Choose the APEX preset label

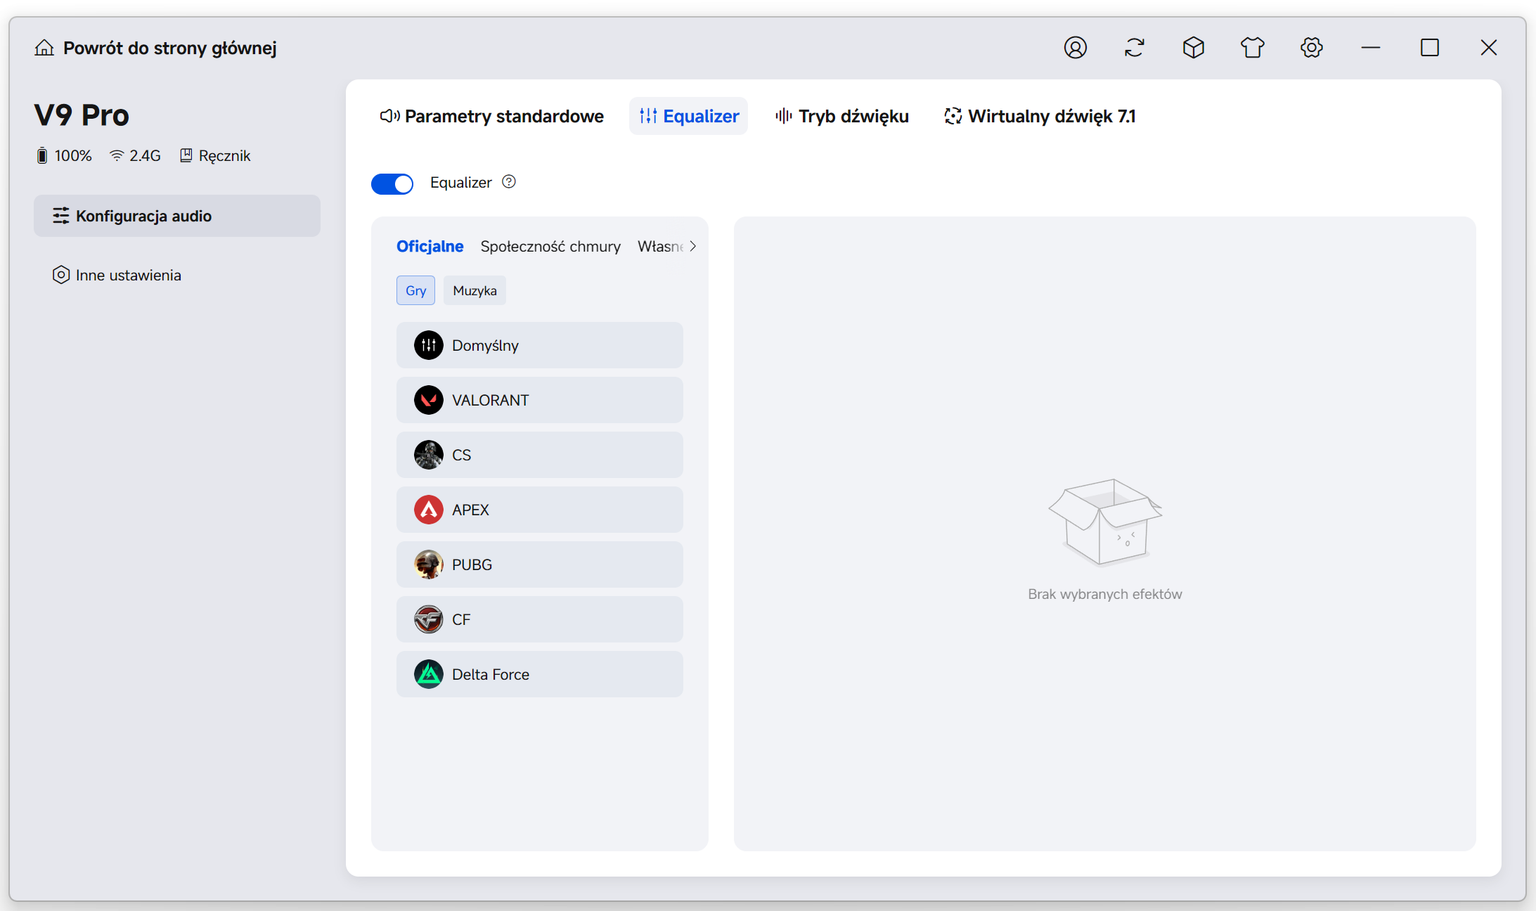point(470,510)
